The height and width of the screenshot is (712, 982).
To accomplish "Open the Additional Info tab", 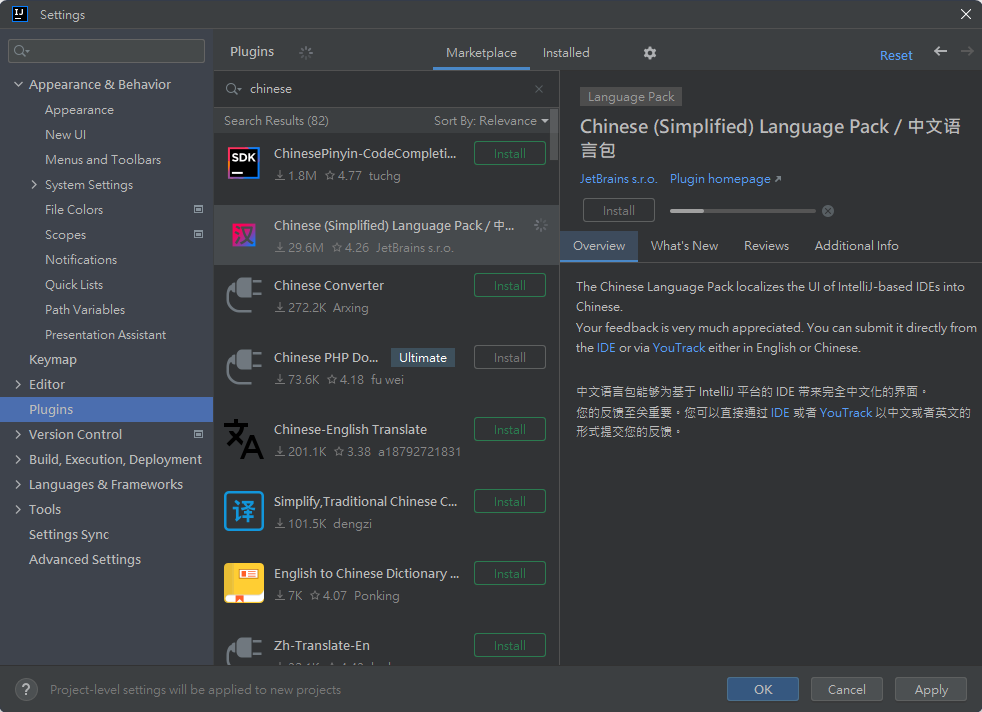I will pyautogui.click(x=856, y=246).
